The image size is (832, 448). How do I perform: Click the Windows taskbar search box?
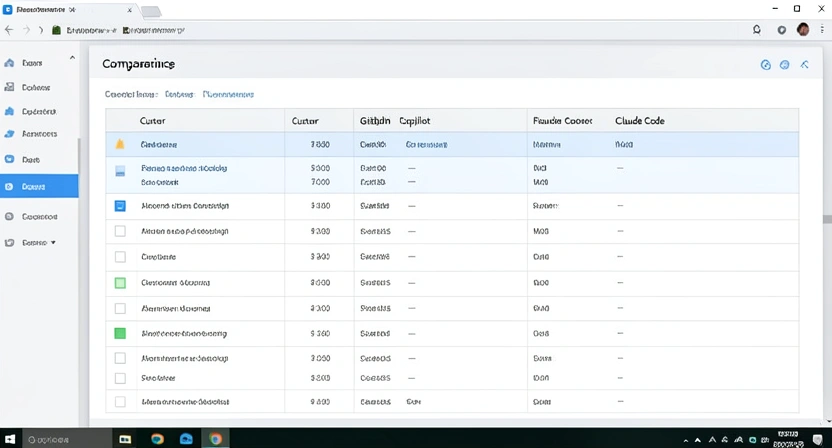66,440
